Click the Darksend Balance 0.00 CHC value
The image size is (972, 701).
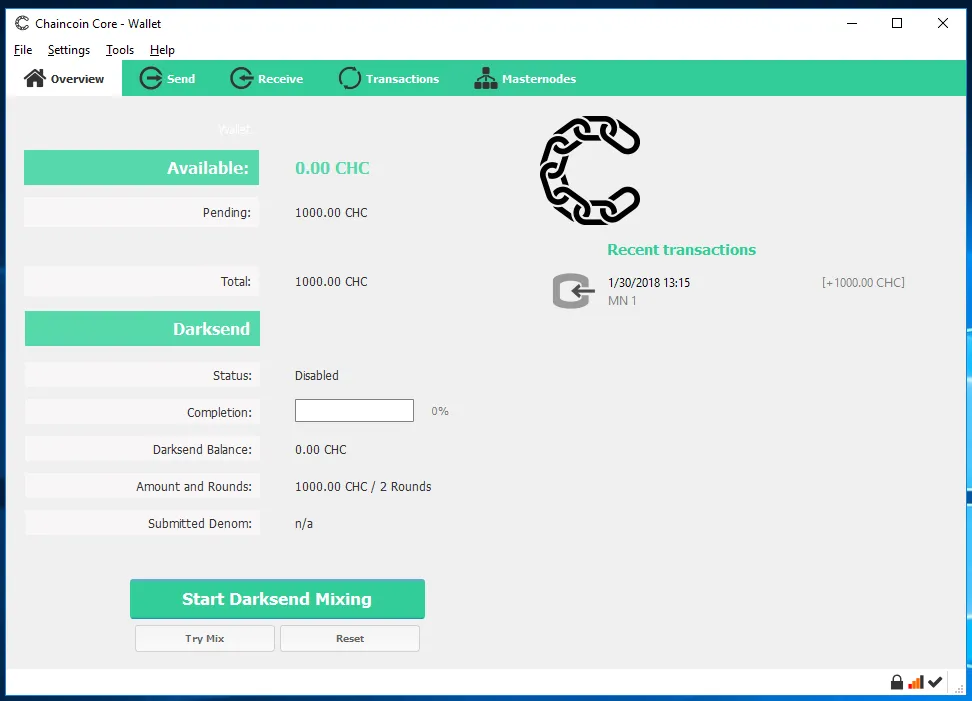pyautogui.click(x=320, y=449)
